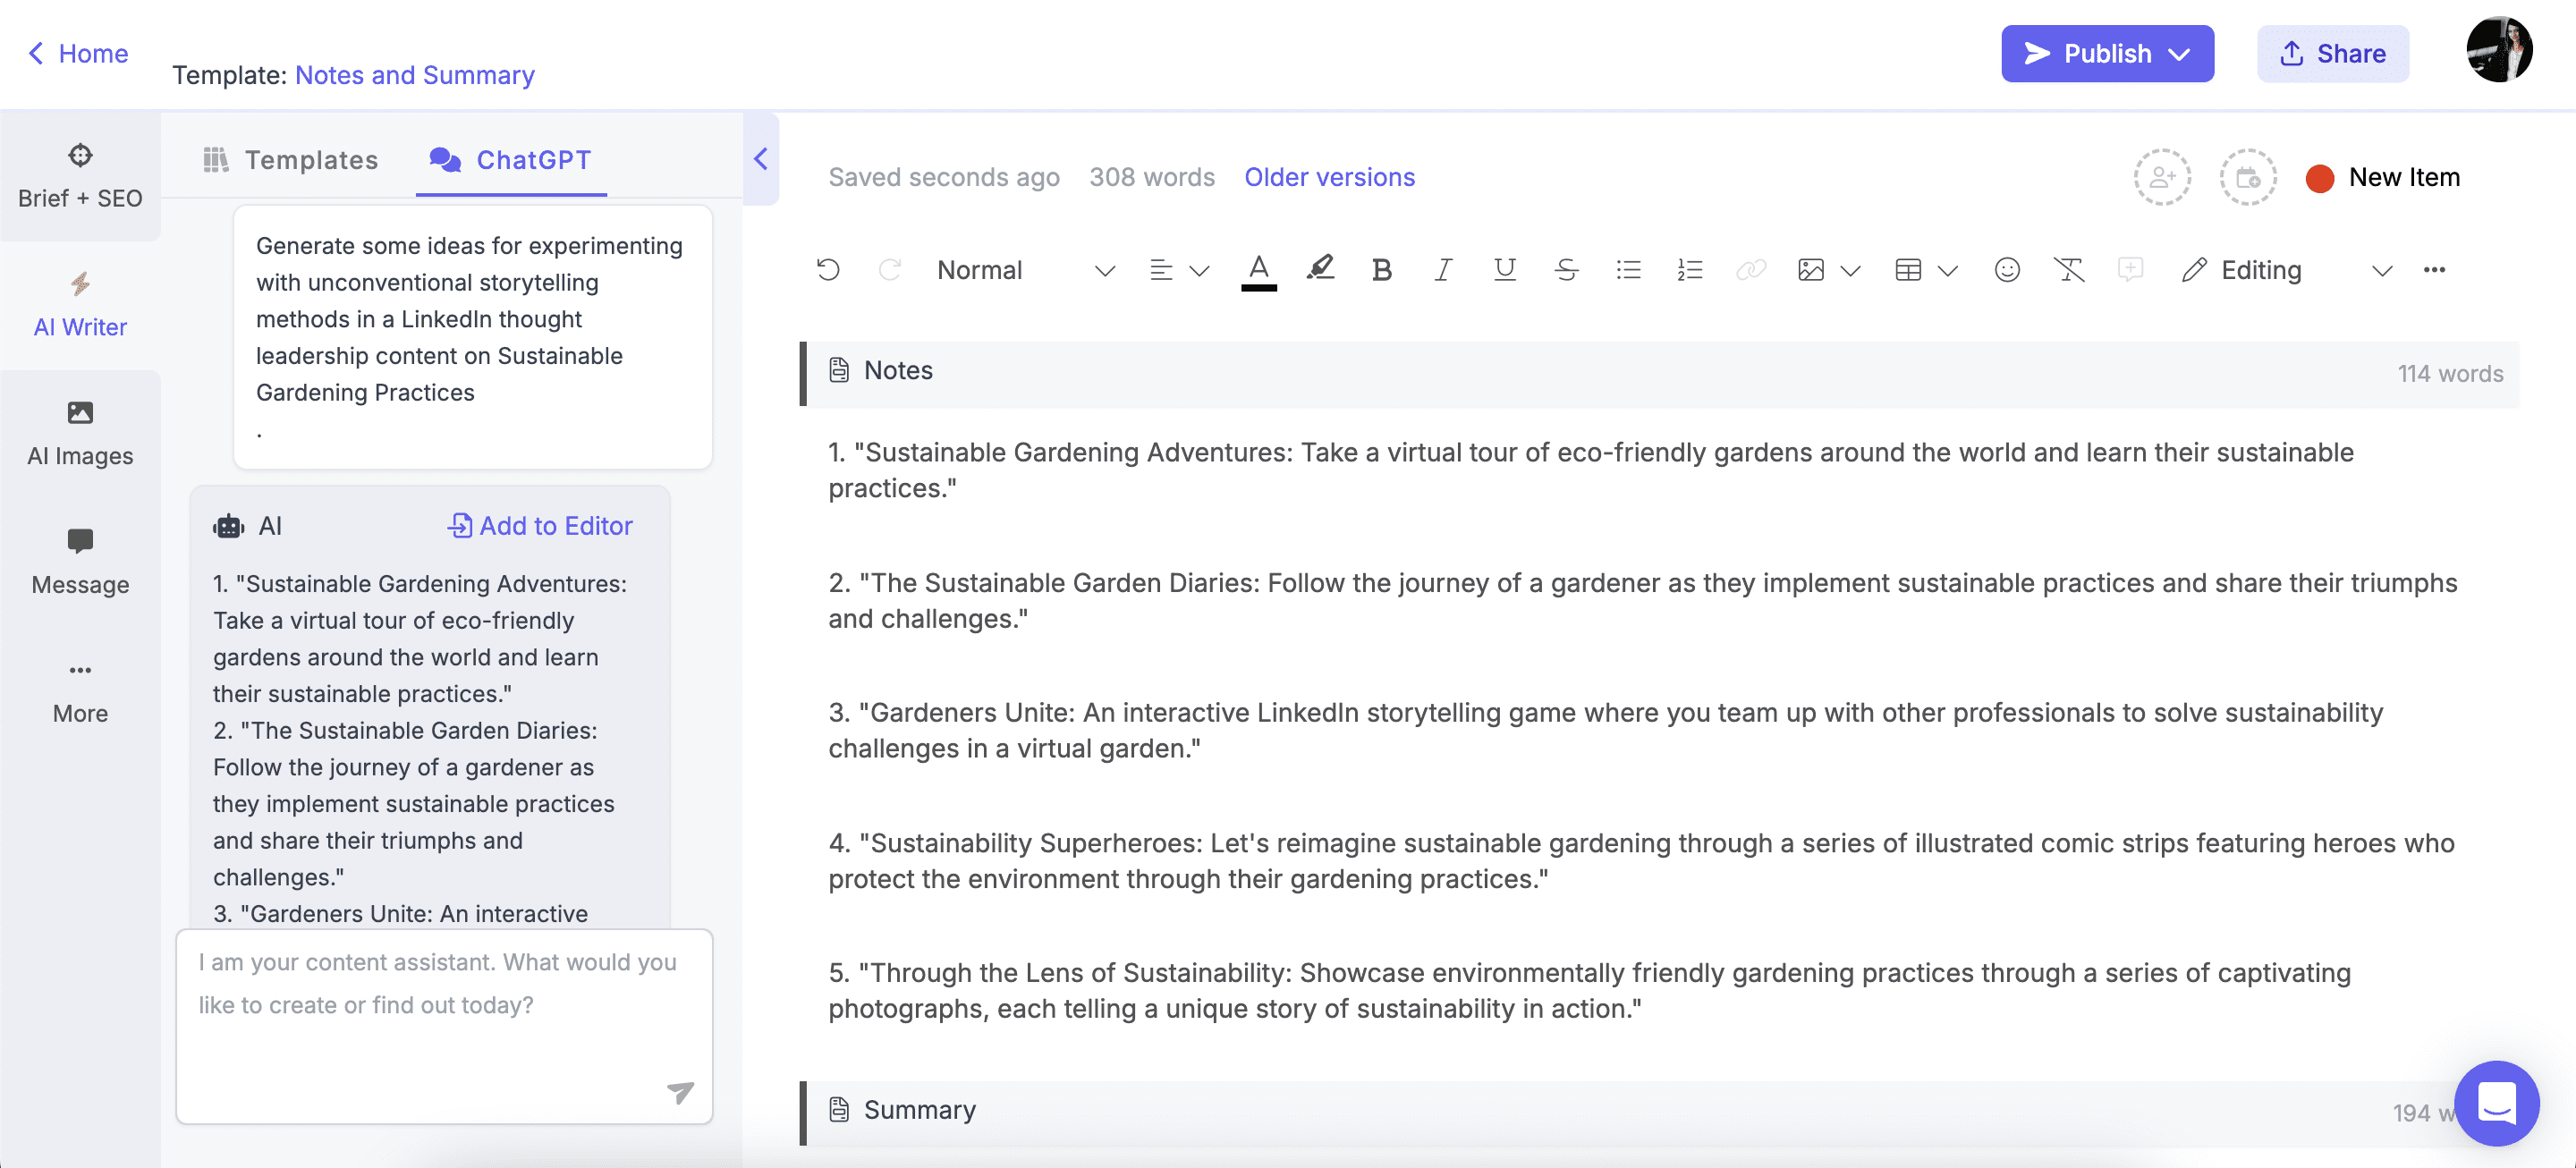
Task: Open AI Images sidebar panel
Action: click(x=80, y=434)
